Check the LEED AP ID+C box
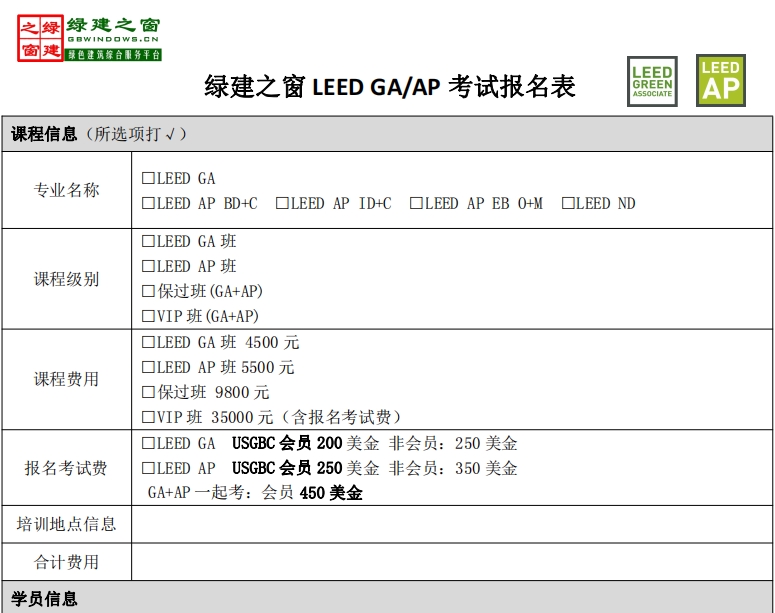 (282, 203)
